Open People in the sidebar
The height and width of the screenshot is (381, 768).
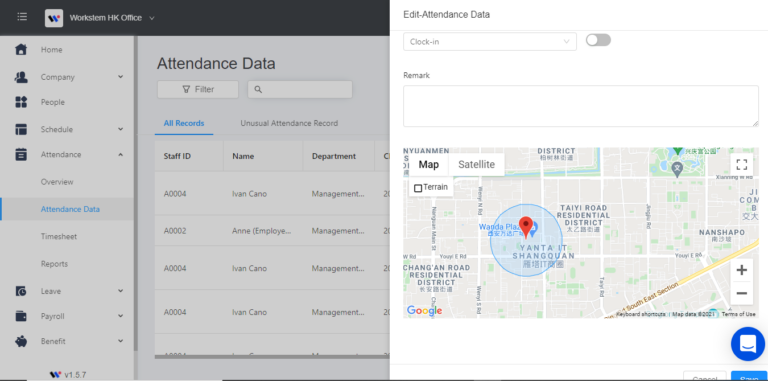coord(52,102)
